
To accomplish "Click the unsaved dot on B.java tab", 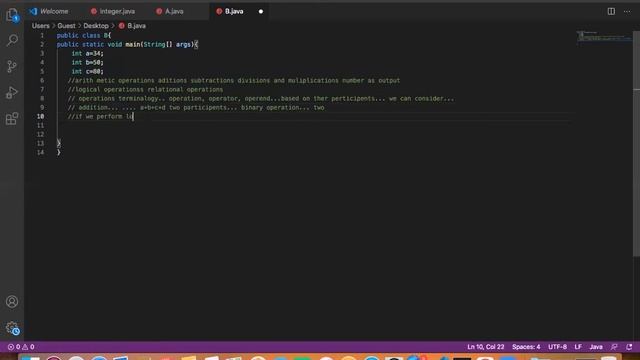I will tap(261, 11).
